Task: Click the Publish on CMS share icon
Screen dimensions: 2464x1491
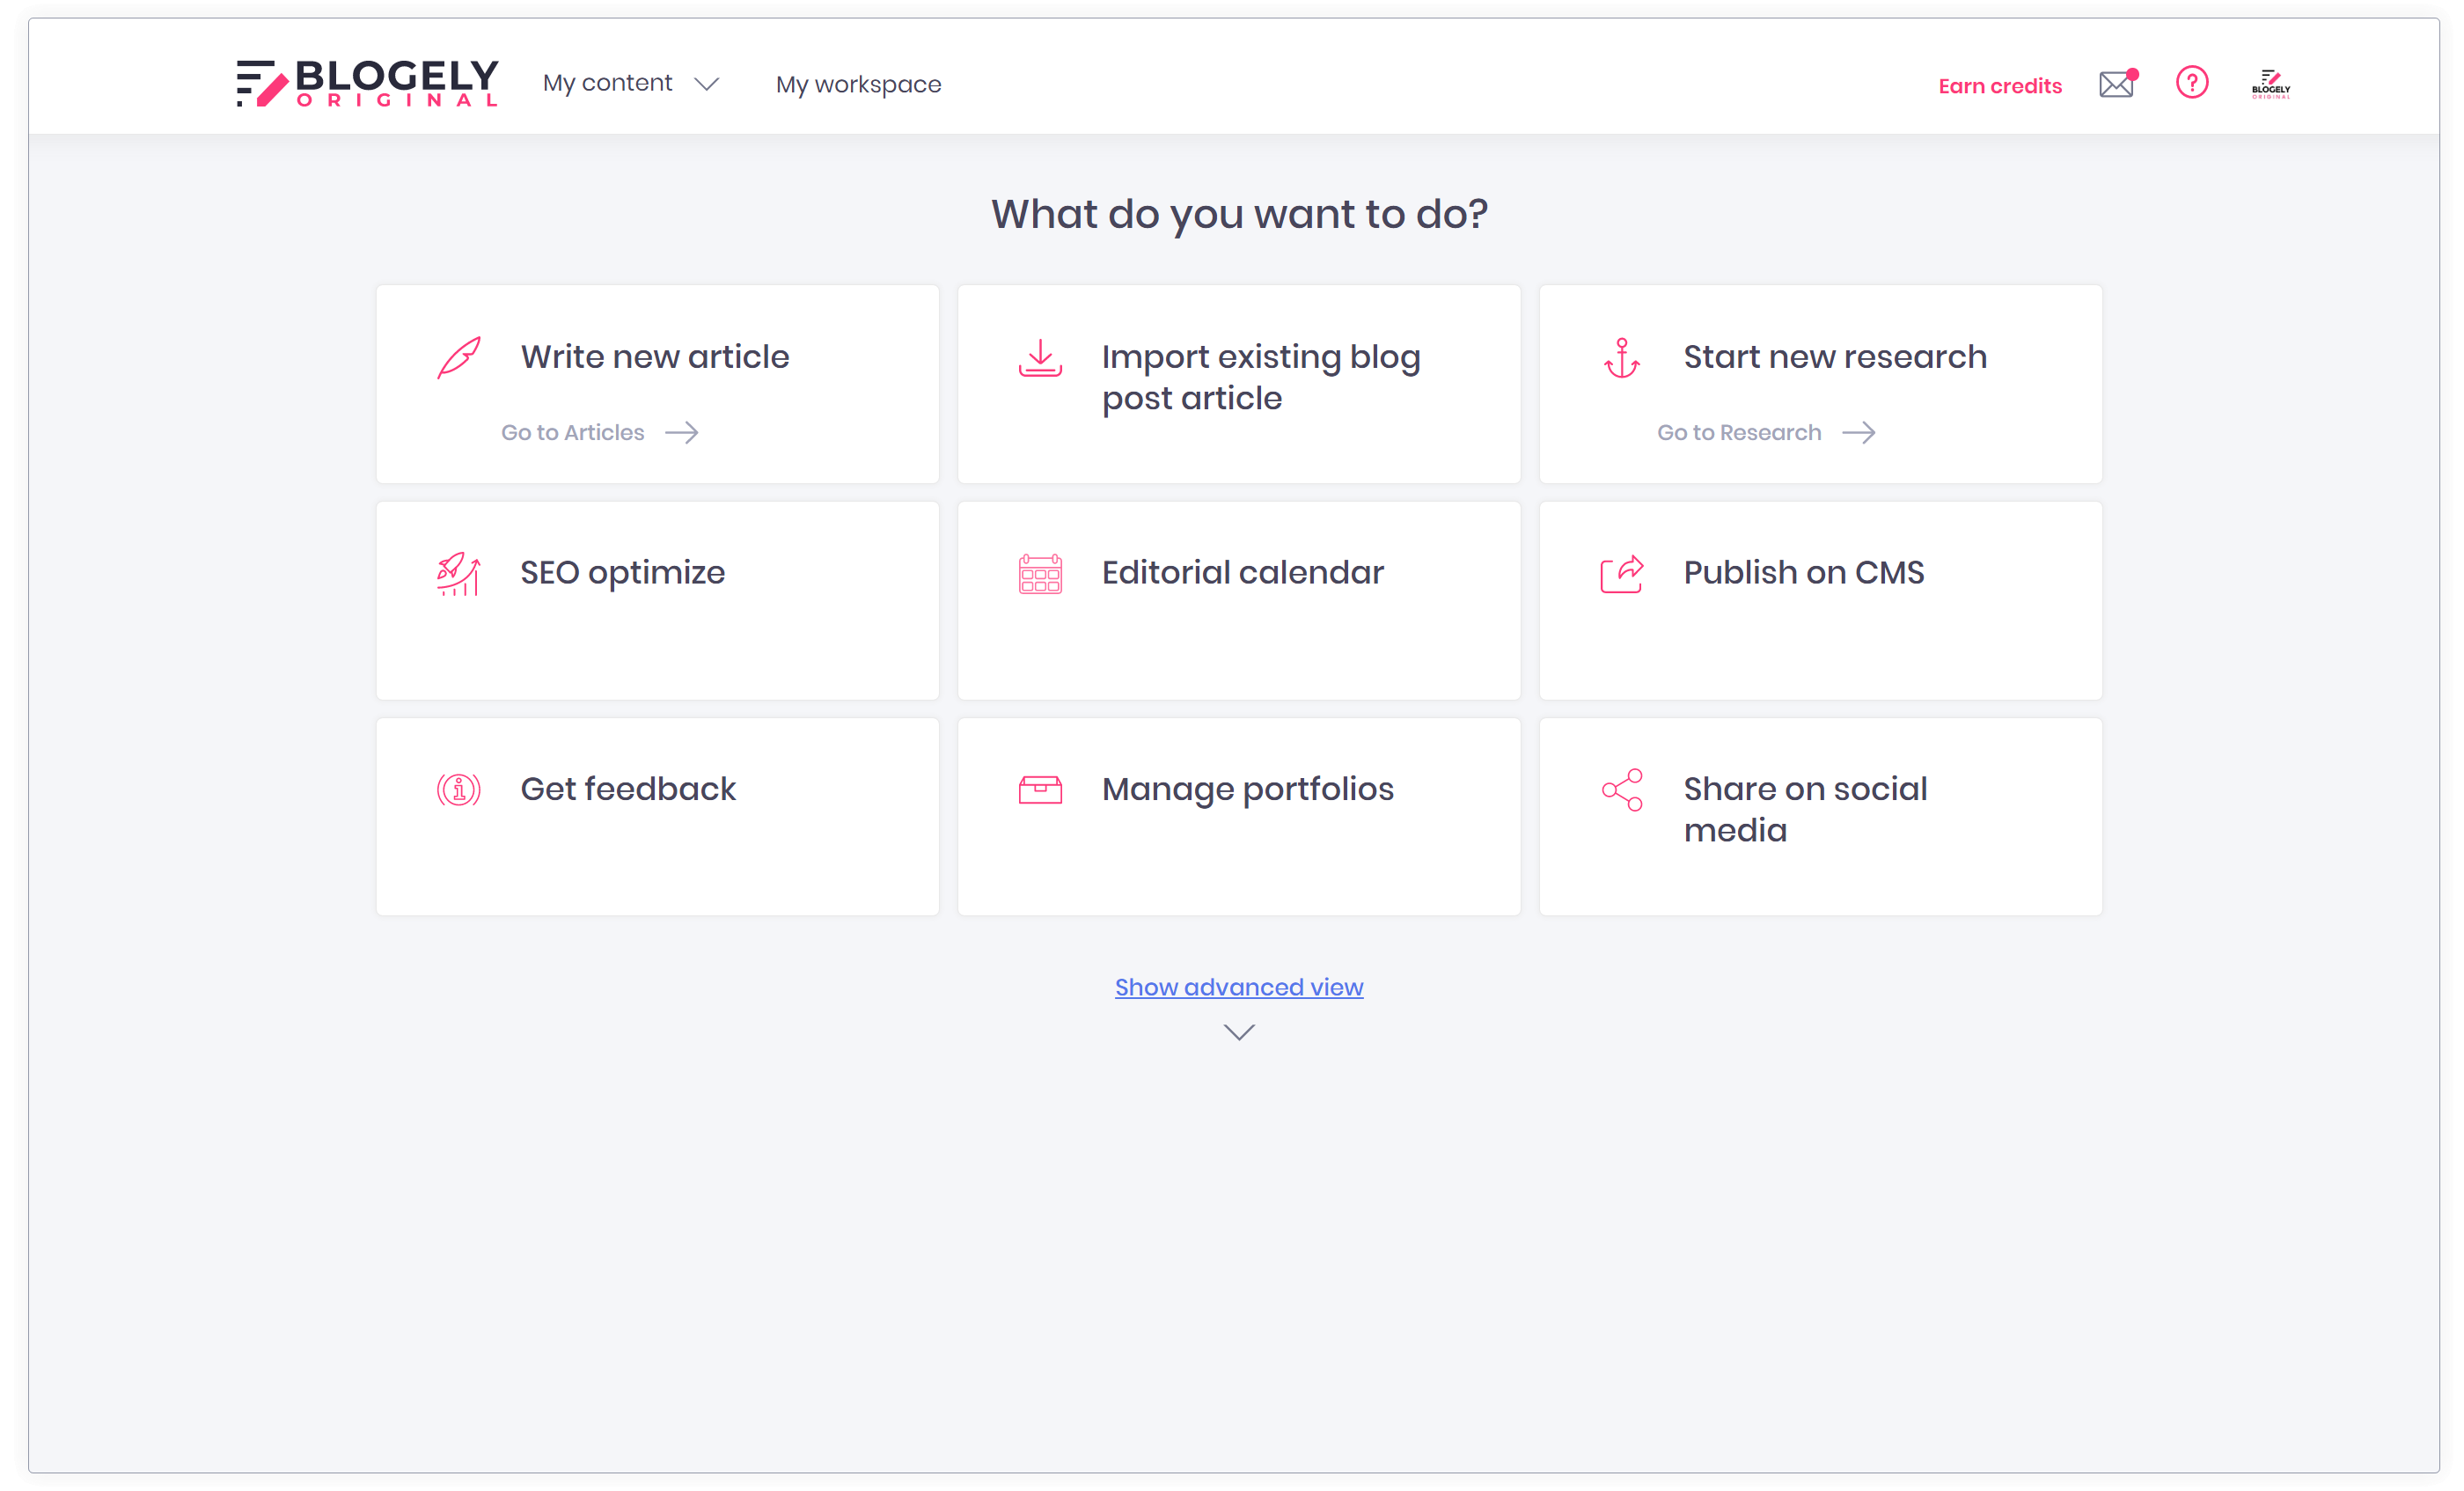Action: coord(1621,574)
